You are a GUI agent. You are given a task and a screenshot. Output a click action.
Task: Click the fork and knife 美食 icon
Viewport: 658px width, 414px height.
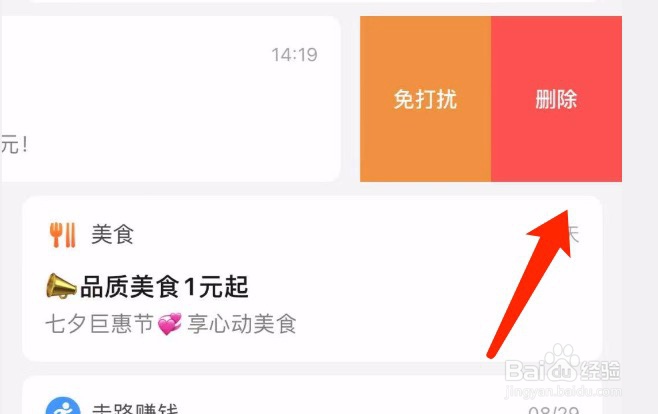63,235
